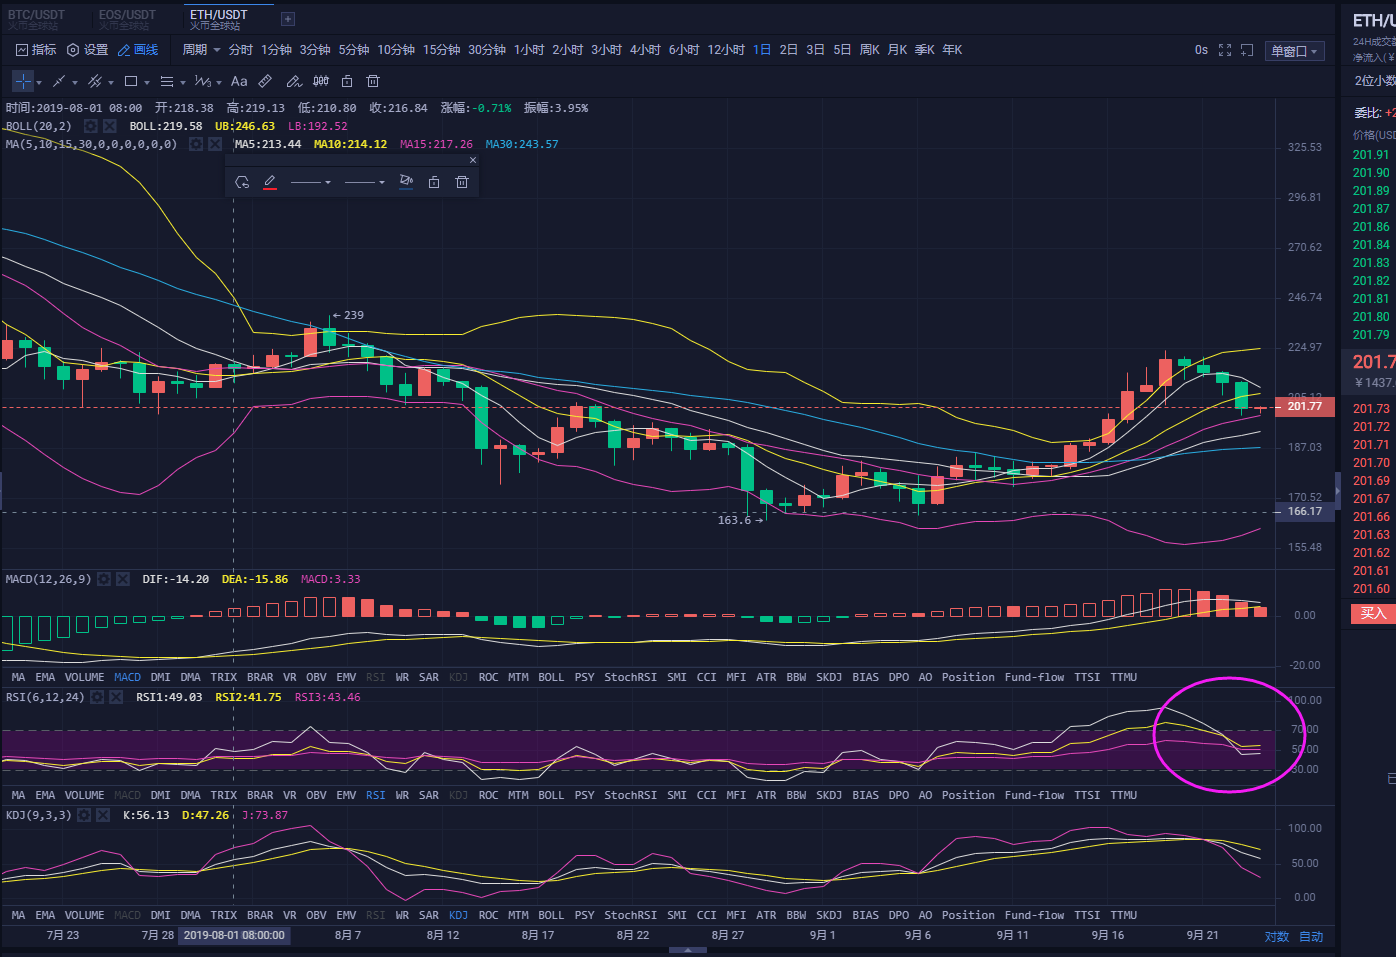Toggle 对数 logarithmic scale

coord(1277,937)
